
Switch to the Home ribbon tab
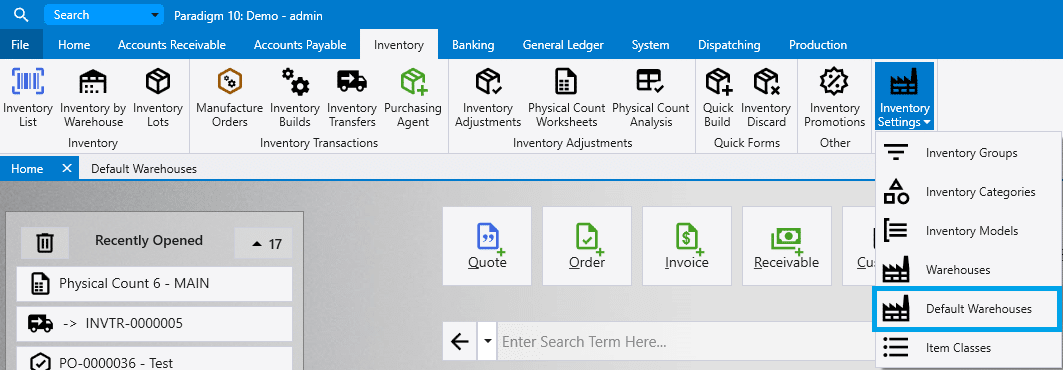click(x=74, y=45)
